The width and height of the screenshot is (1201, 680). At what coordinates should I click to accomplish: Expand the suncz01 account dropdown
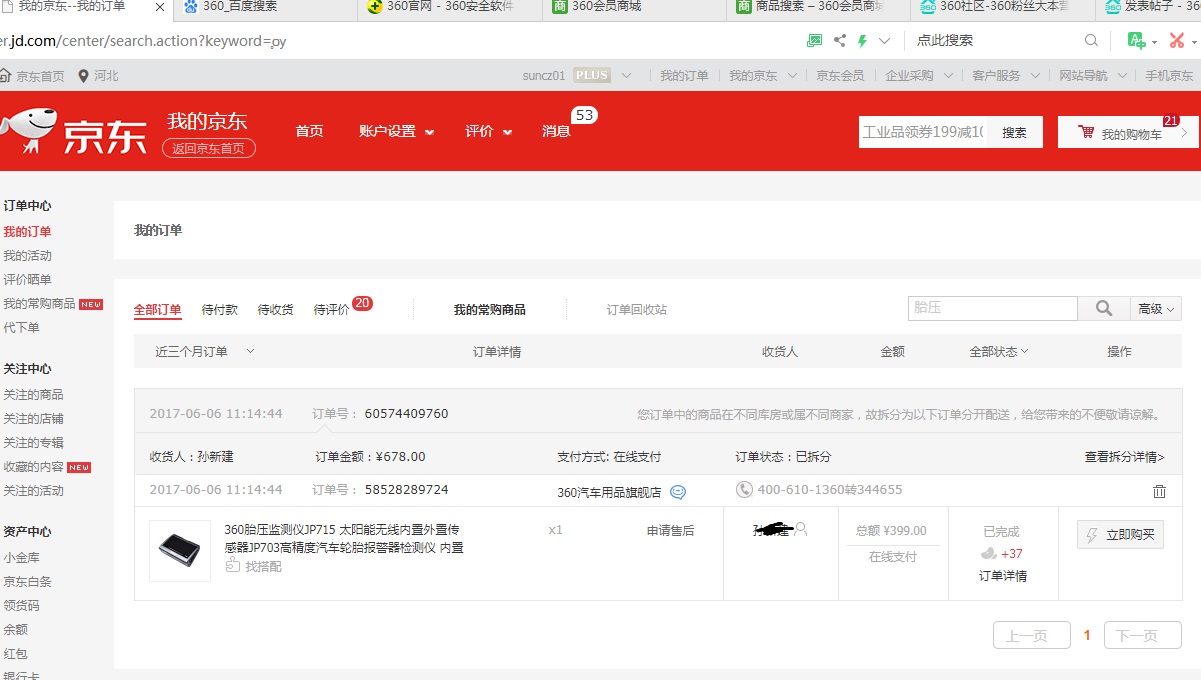tap(627, 76)
